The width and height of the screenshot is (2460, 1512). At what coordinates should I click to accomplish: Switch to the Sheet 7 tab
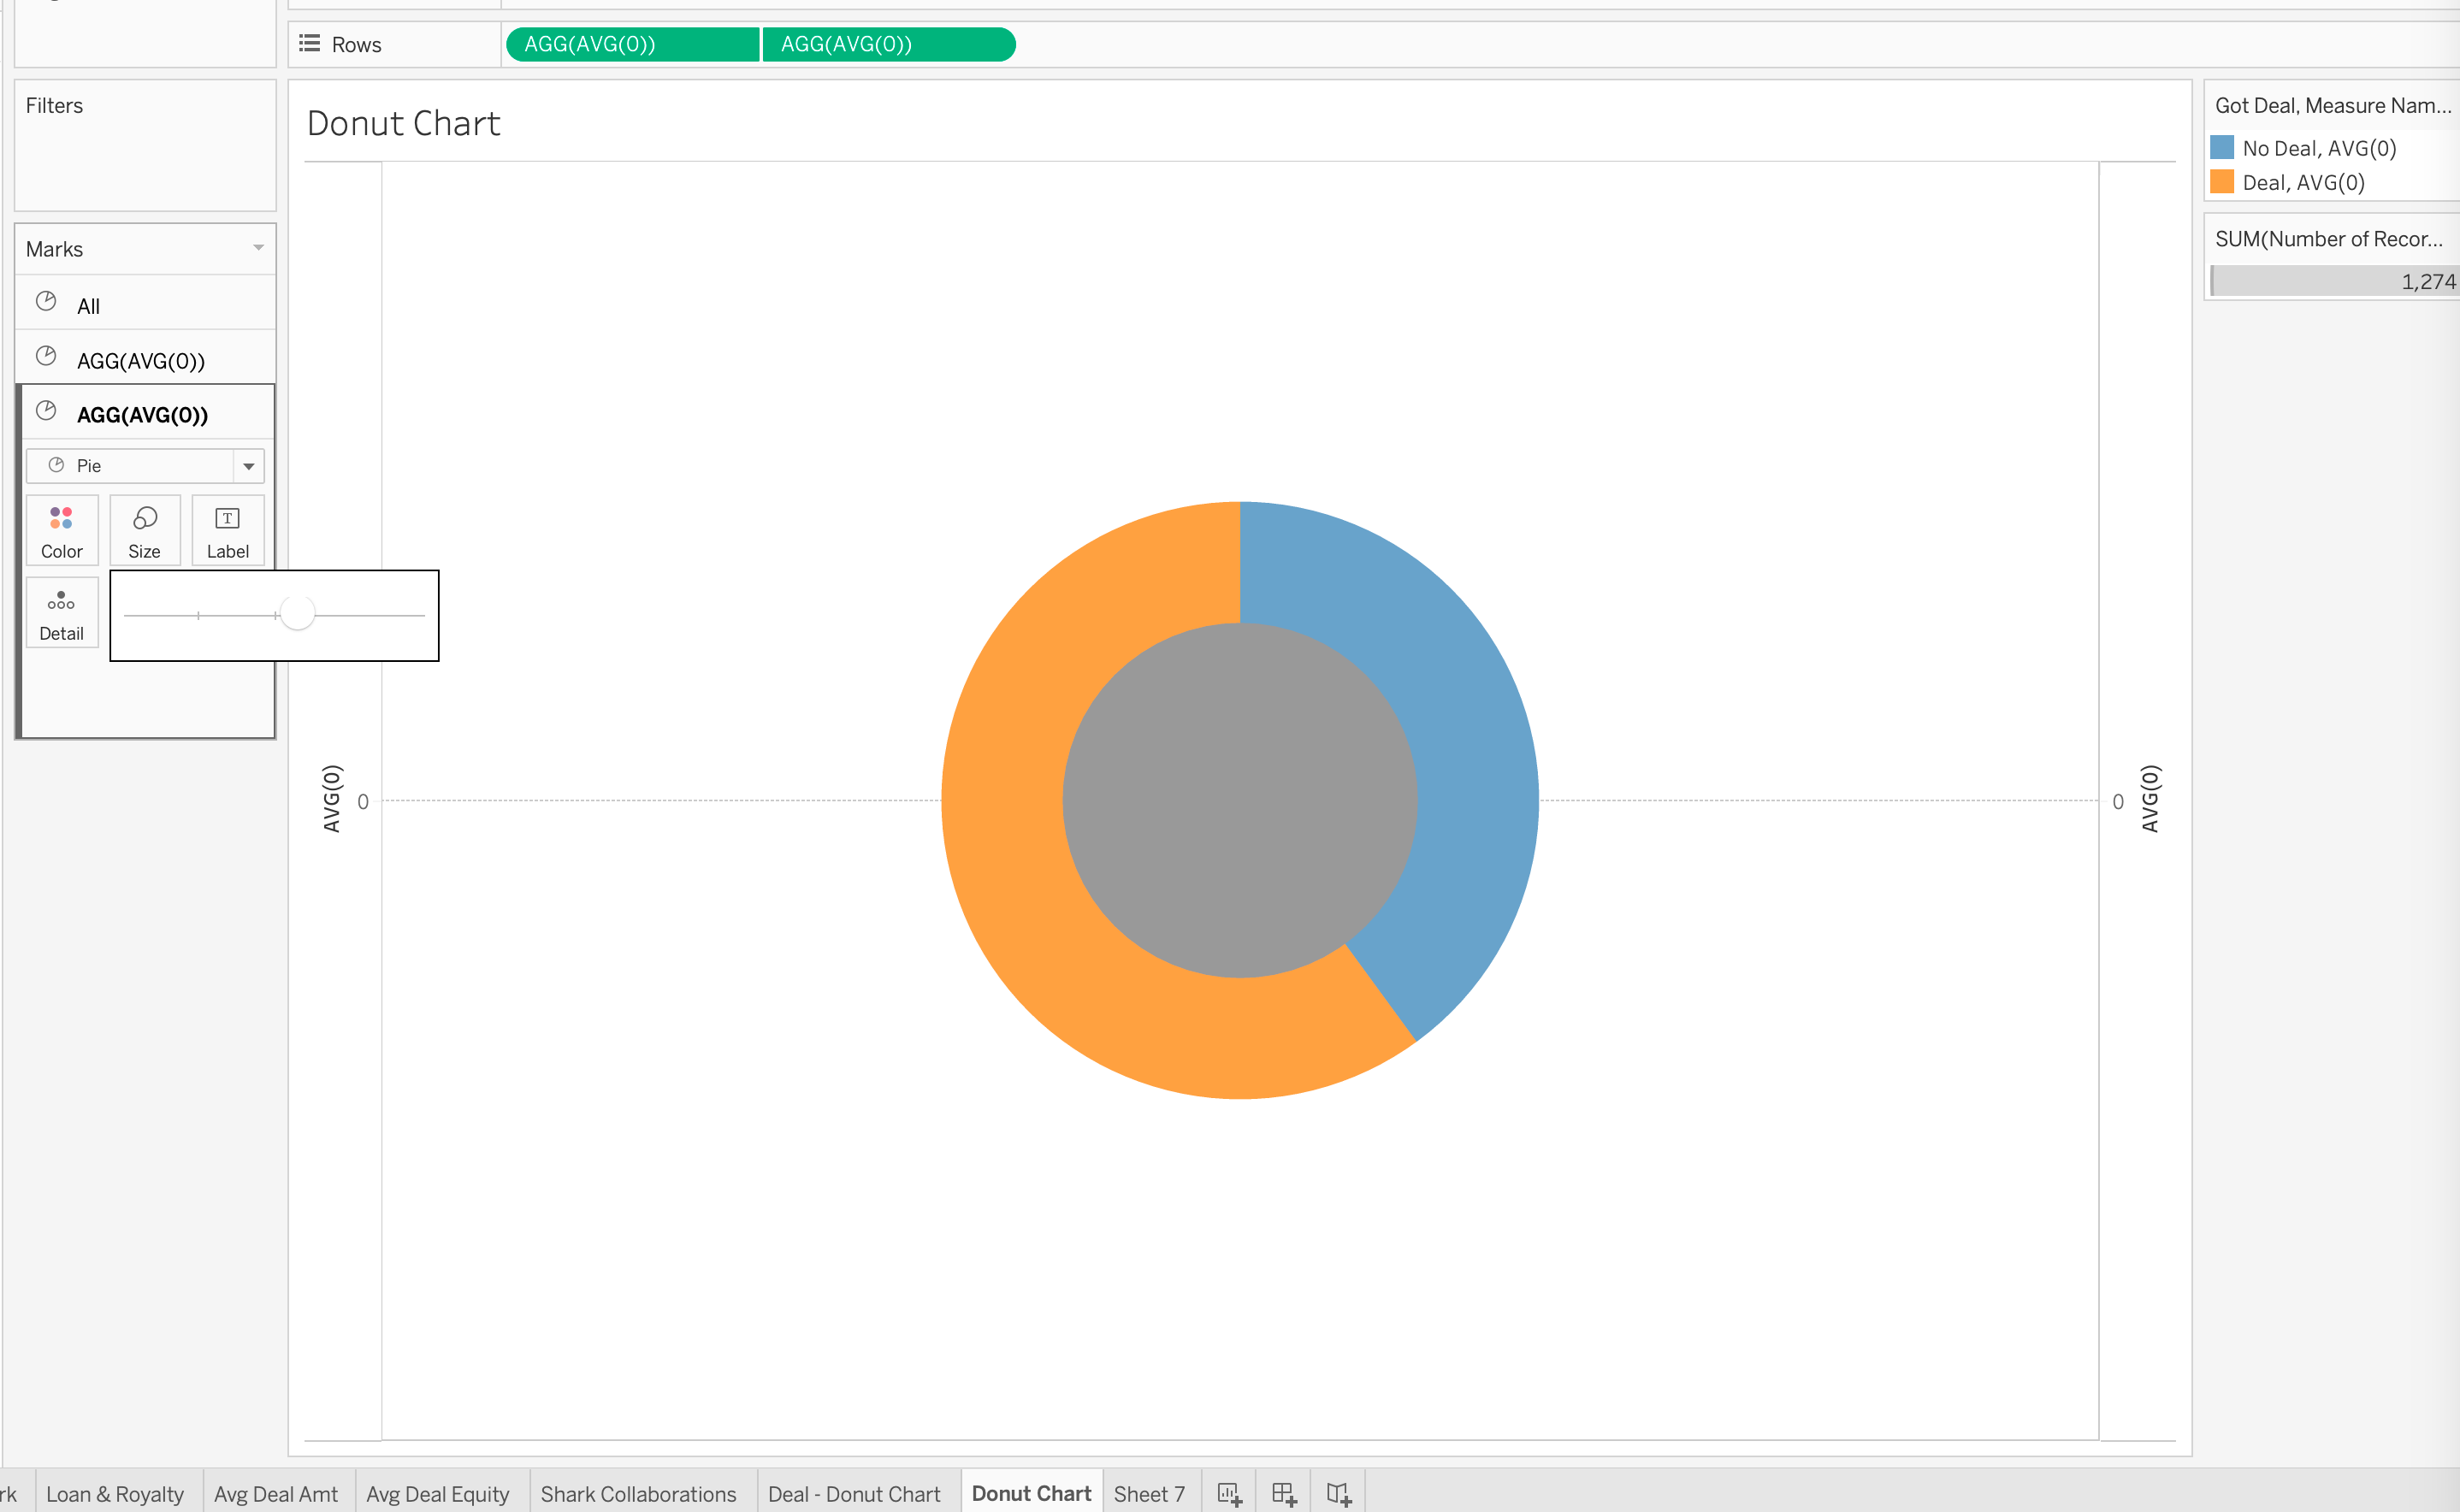pos(1148,1493)
